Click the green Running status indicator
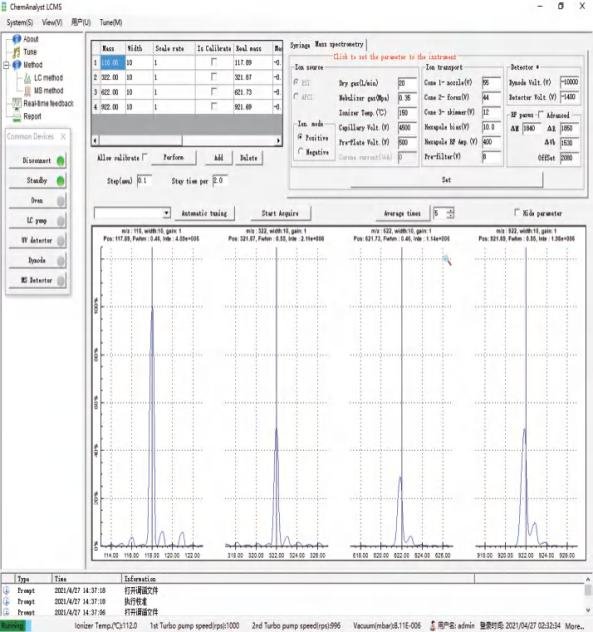 [14, 626]
